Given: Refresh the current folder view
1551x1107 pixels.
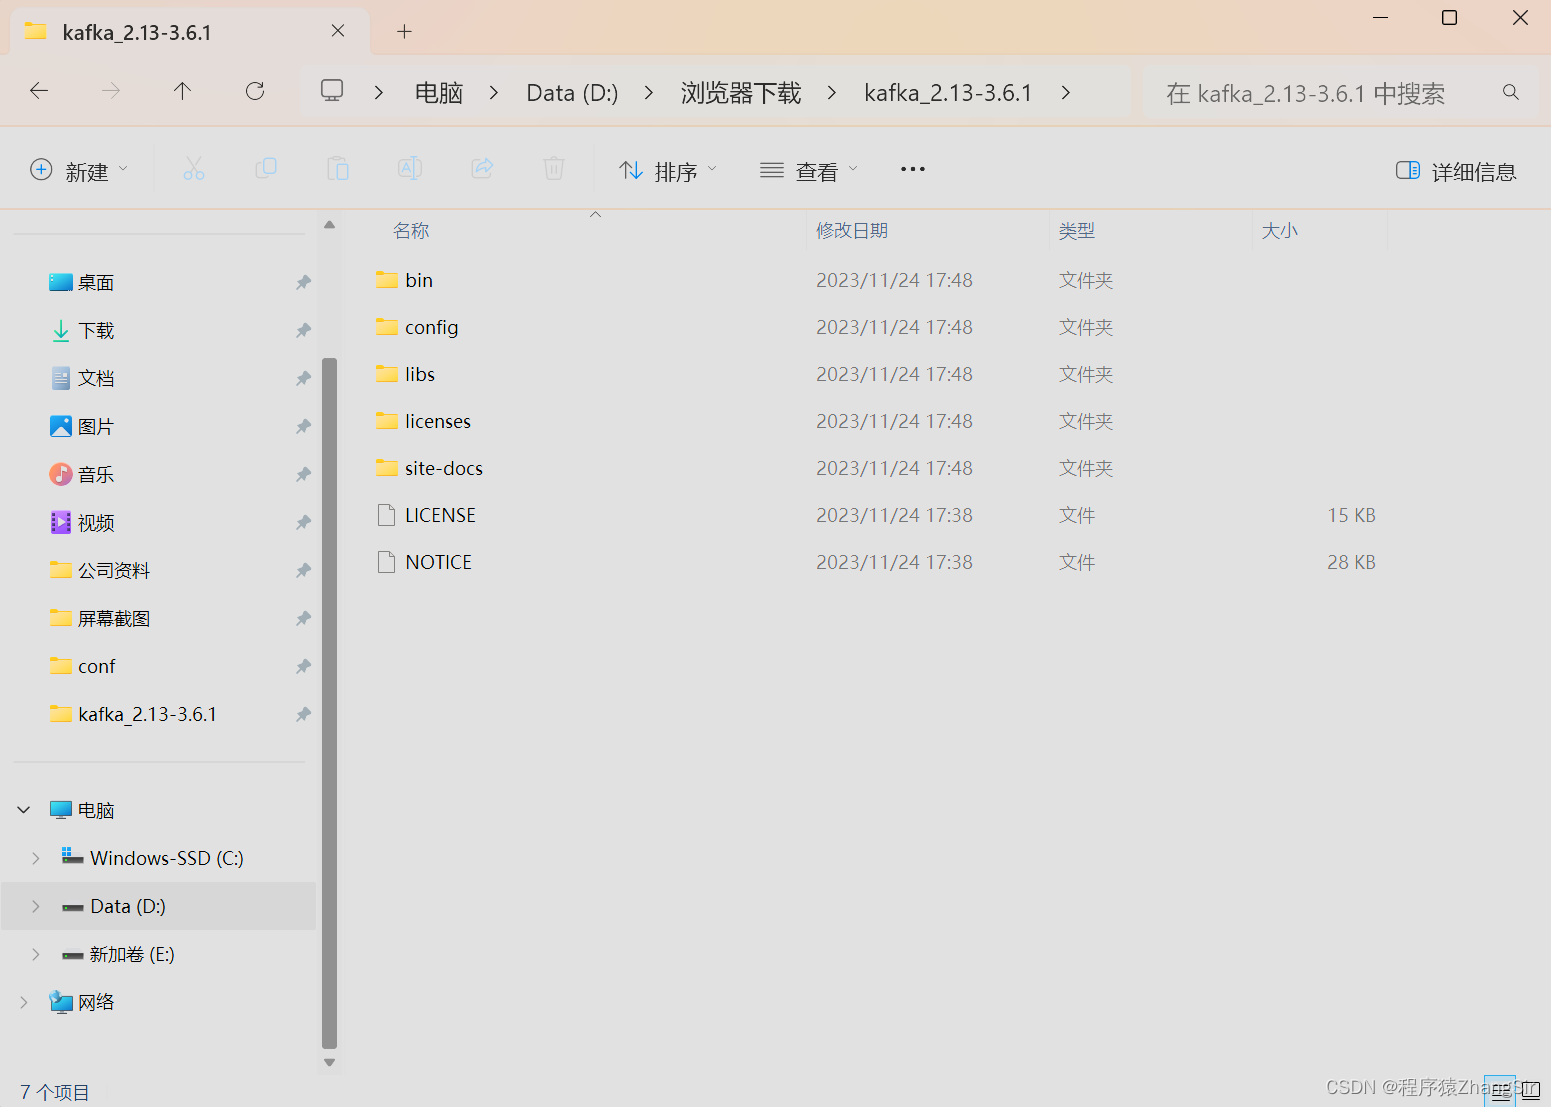Looking at the screenshot, I should point(255,91).
